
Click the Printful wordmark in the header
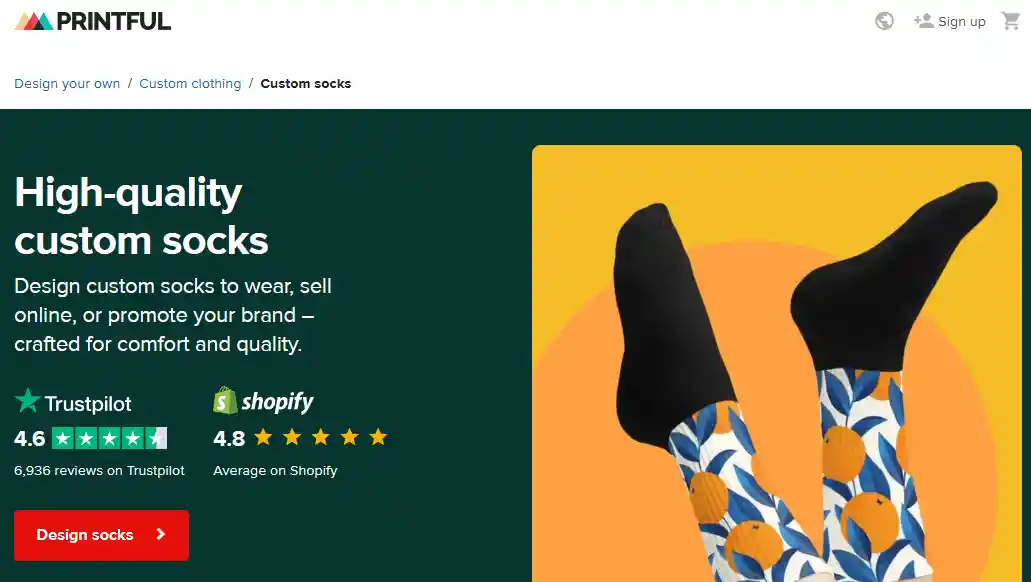115,19
